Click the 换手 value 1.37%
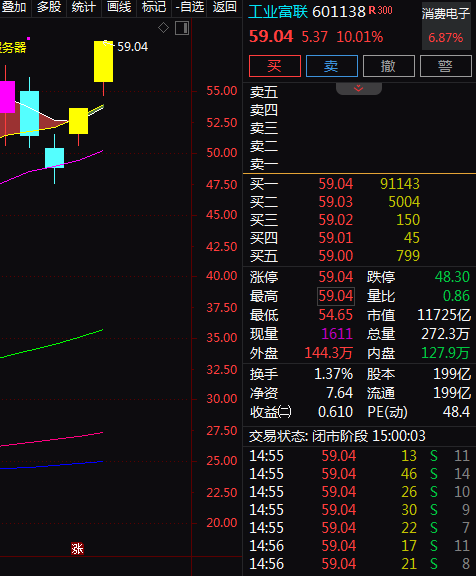The image size is (476, 576). 333,374
